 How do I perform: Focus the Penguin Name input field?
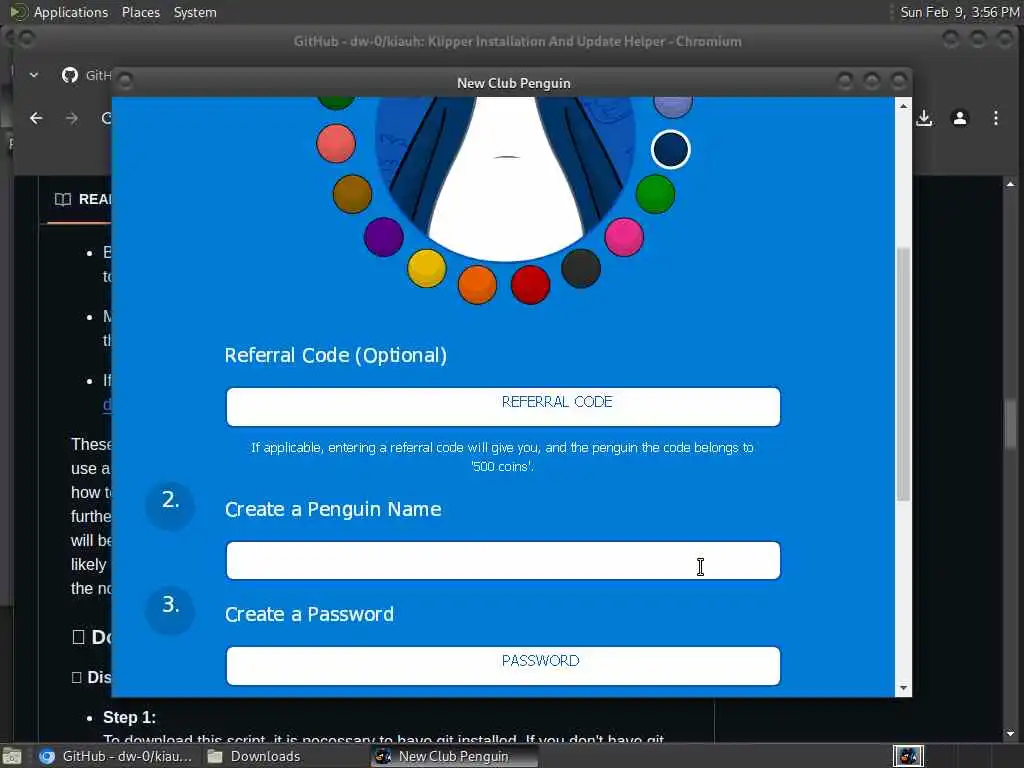coord(503,560)
